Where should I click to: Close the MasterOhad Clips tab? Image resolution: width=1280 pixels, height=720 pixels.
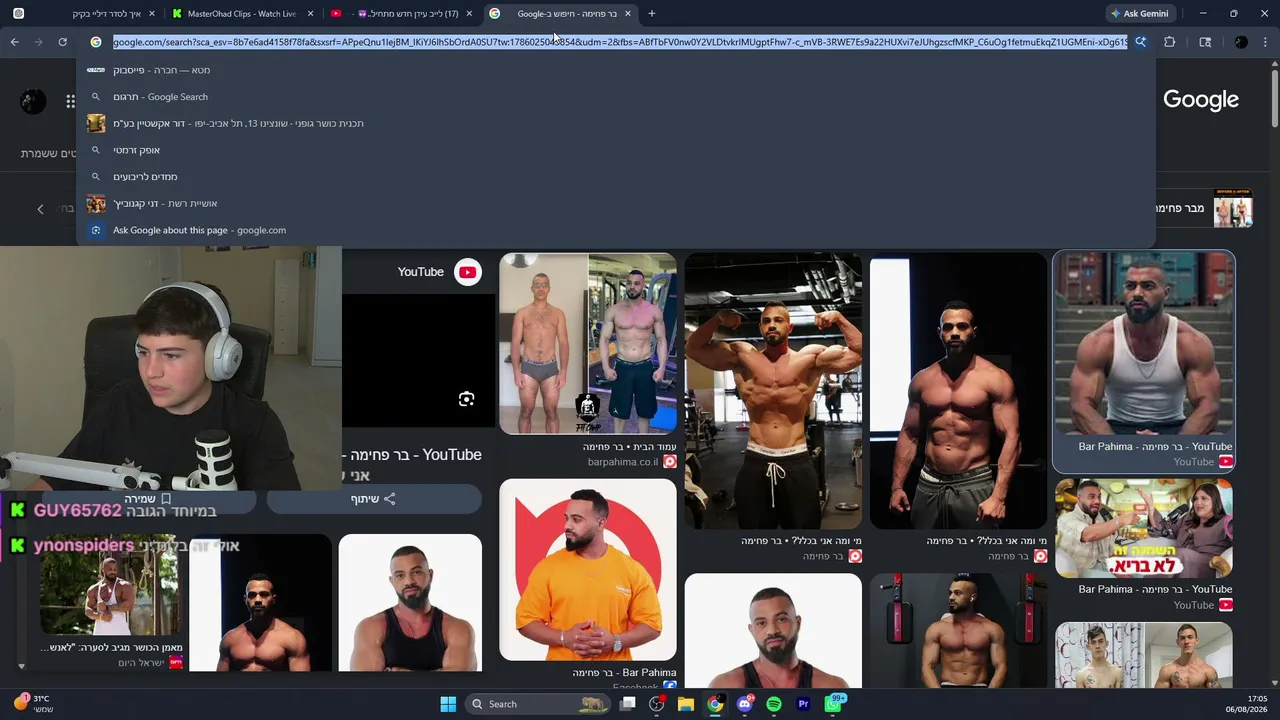[311, 14]
